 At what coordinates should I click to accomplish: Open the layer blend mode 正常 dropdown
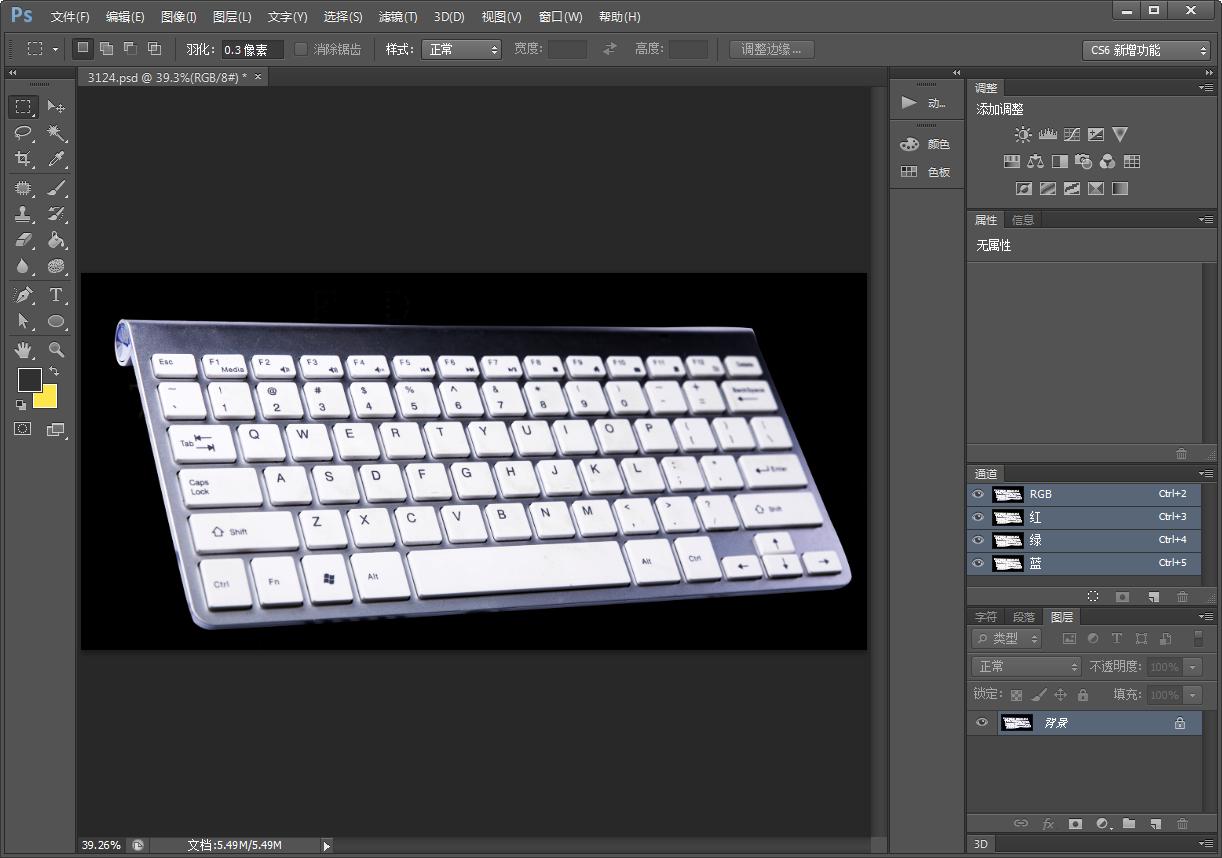[x=1026, y=666]
